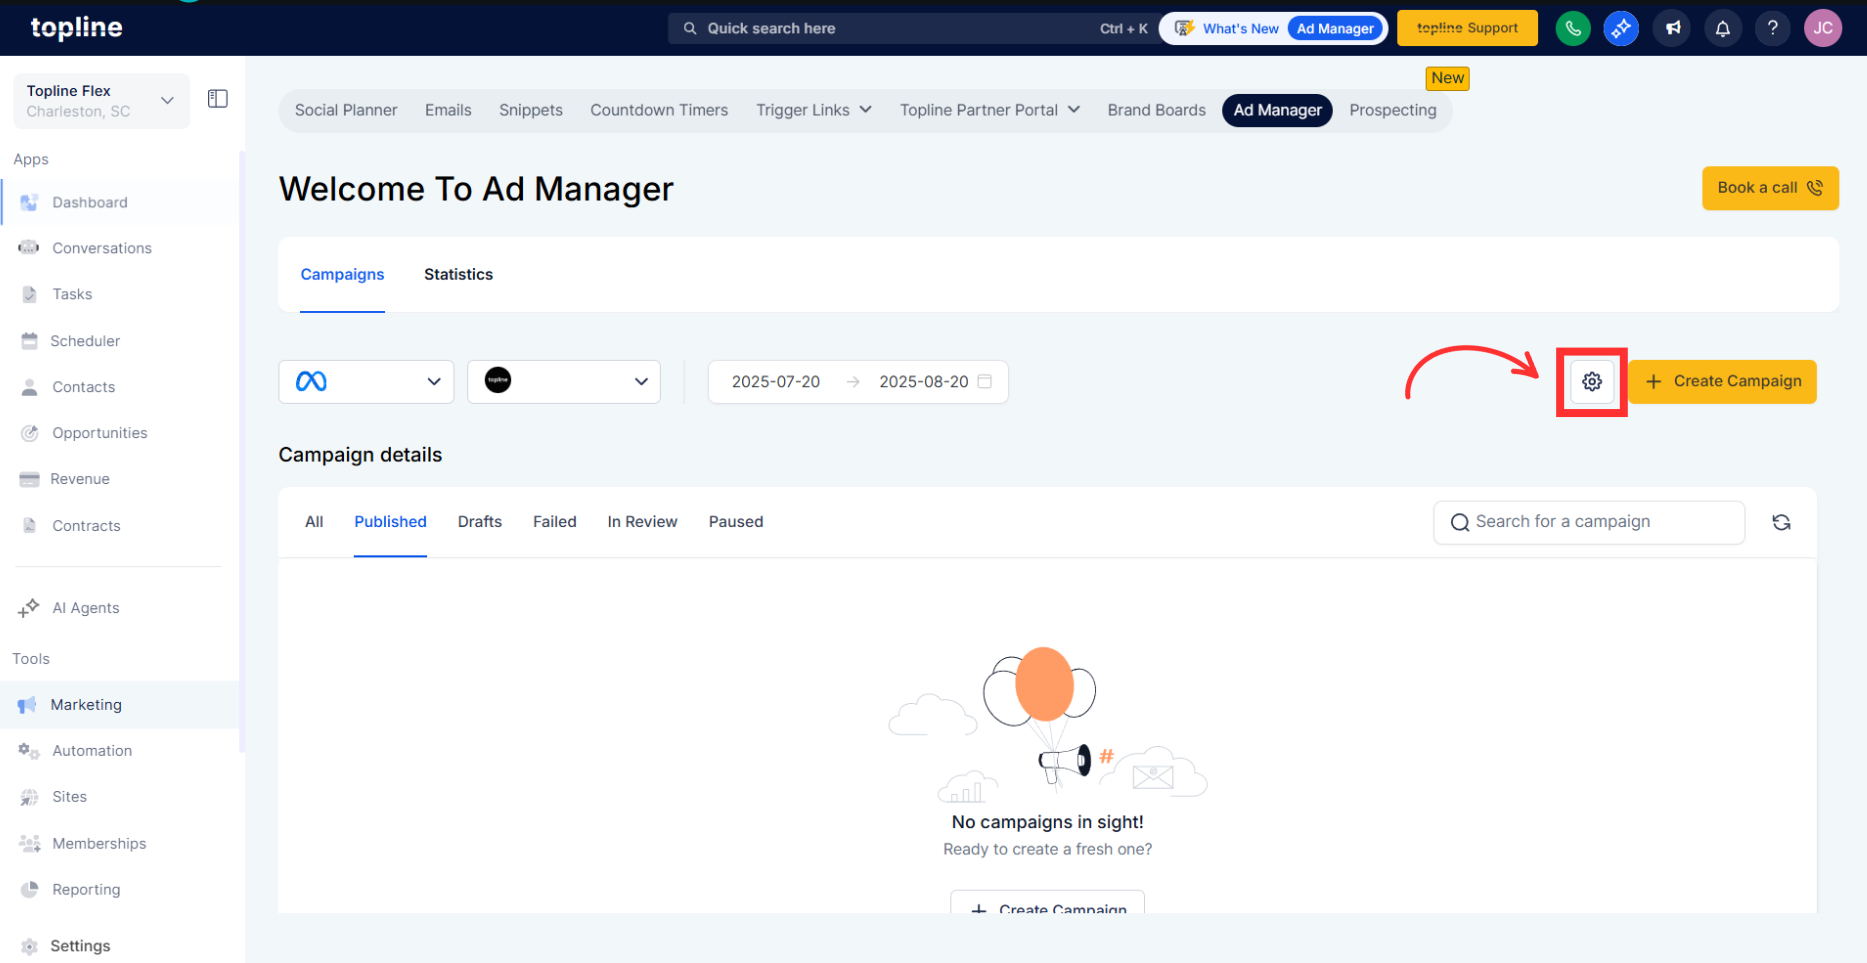Select the Ad Manager tab
Viewport: 1867px width, 963px height.
[1277, 110]
